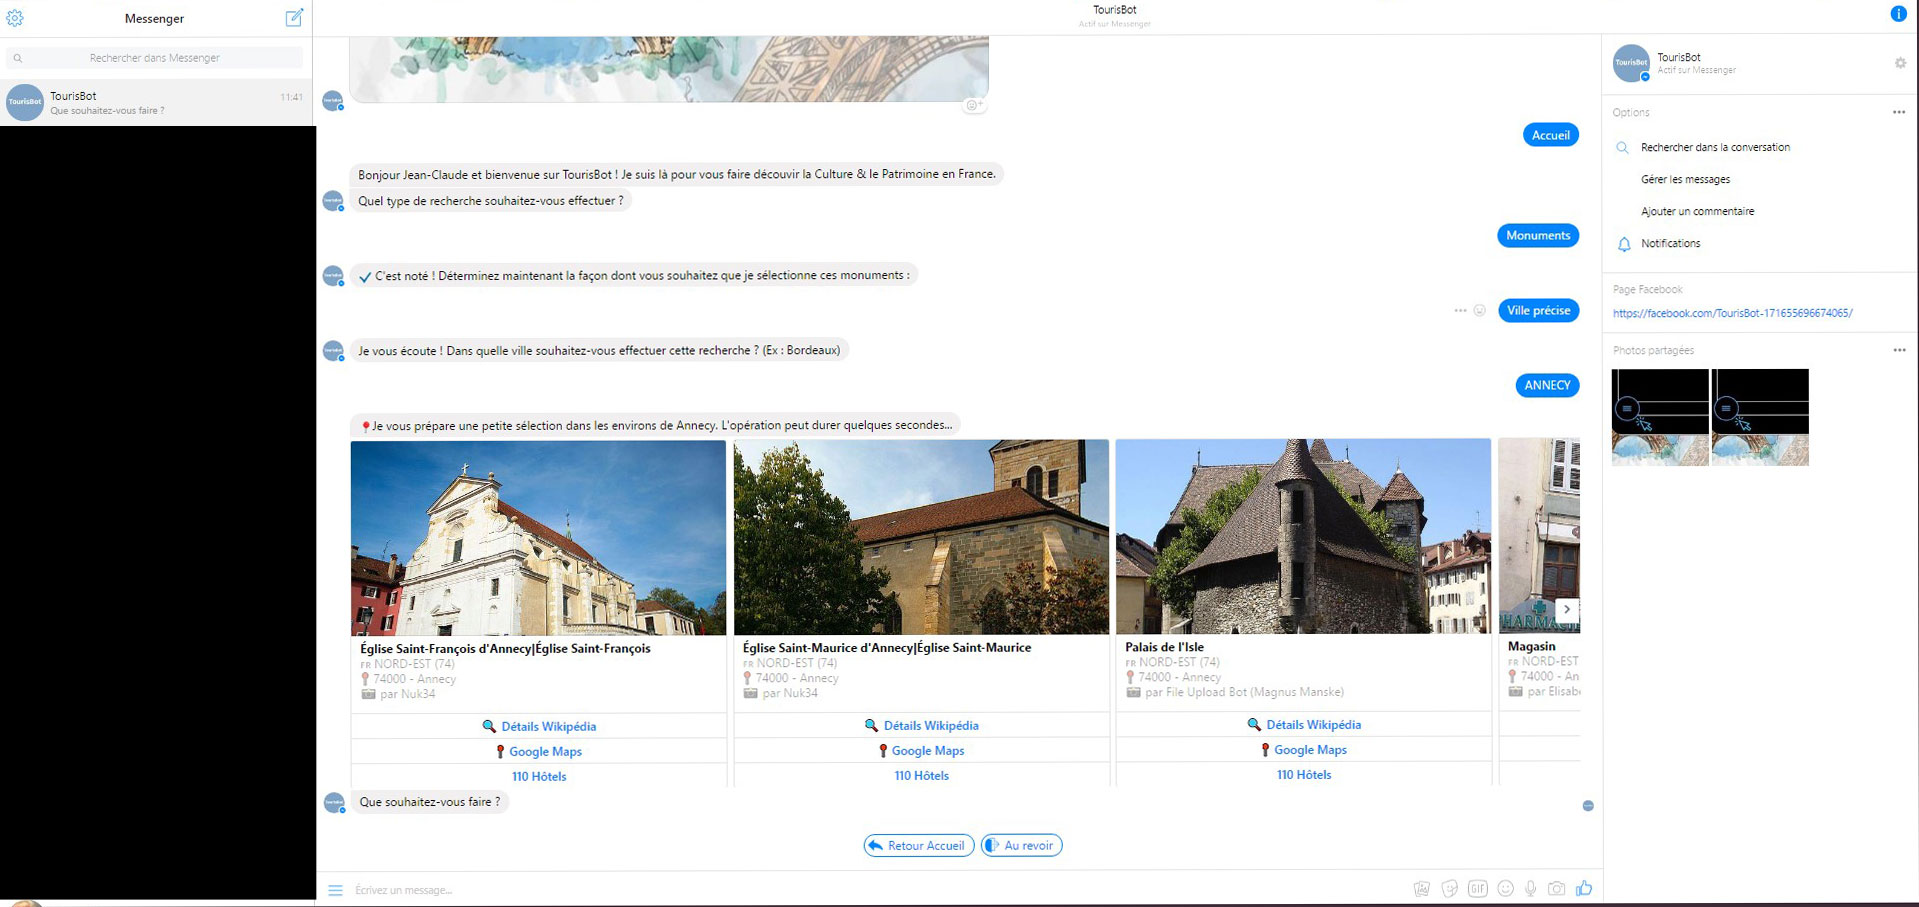Viewport: 1919px width, 907px height.
Task: Open Google Maps for Palais de l'Isle
Action: pyautogui.click(x=1303, y=749)
